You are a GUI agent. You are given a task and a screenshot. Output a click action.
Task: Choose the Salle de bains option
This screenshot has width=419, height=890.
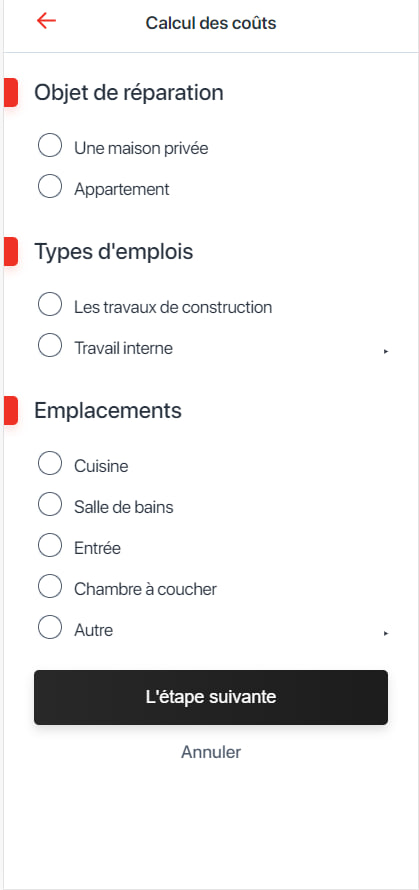point(50,504)
